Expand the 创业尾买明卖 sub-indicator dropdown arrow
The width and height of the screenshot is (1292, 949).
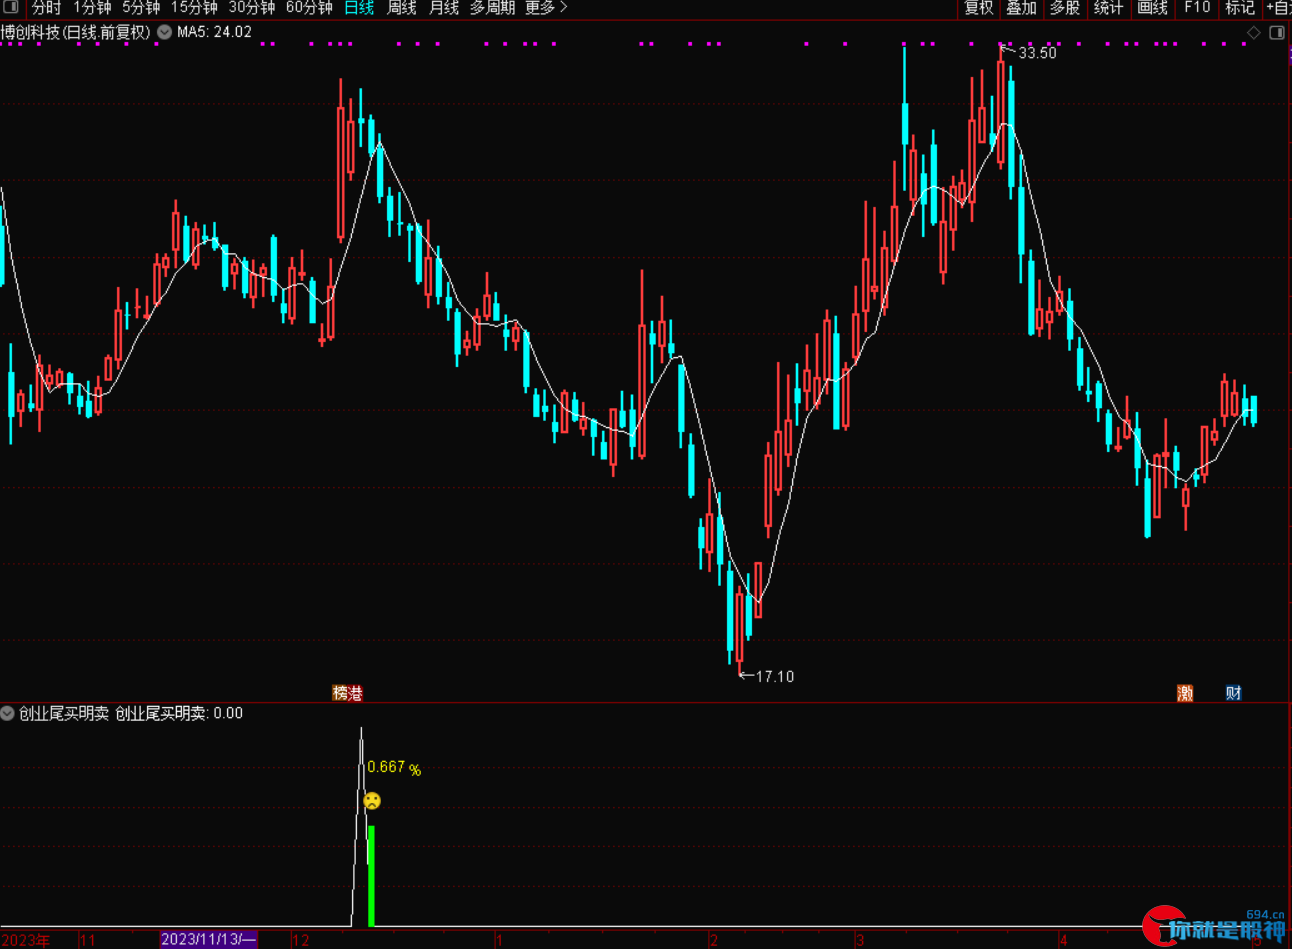coord(8,713)
